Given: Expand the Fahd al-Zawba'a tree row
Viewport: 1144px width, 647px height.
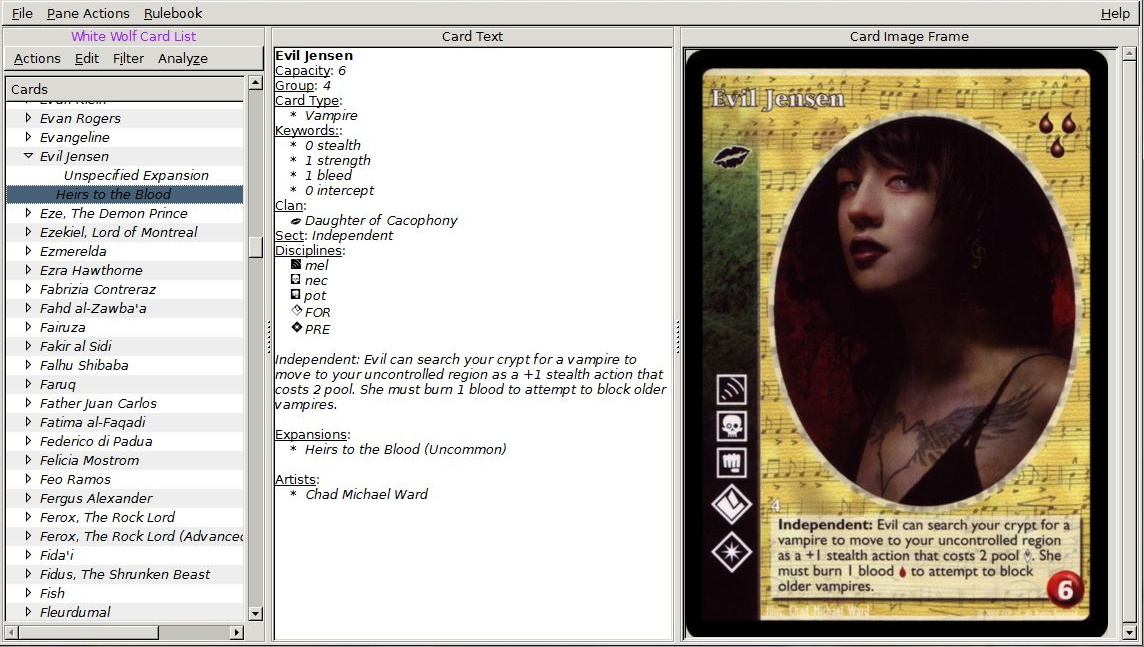Looking at the screenshot, I should (28, 307).
